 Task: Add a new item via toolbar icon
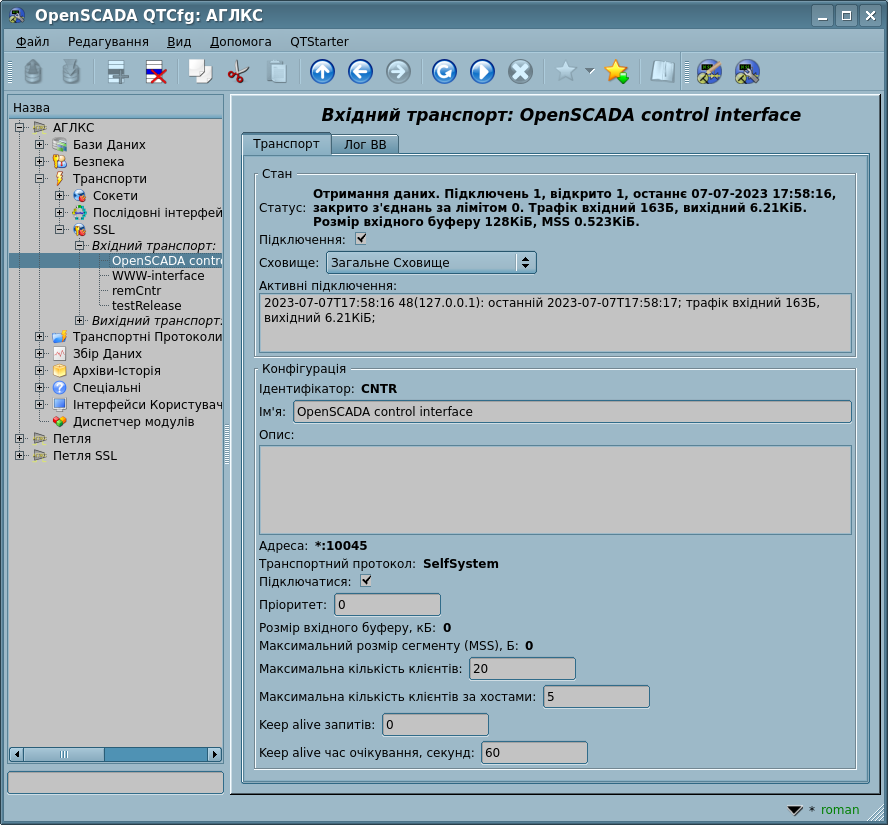pos(118,72)
